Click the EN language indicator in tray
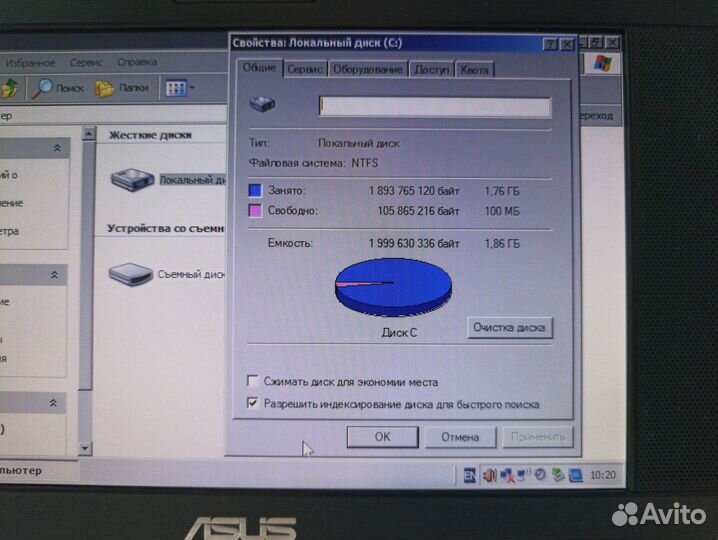Image resolution: width=718 pixels, height=540 pixels. [469, 475]
